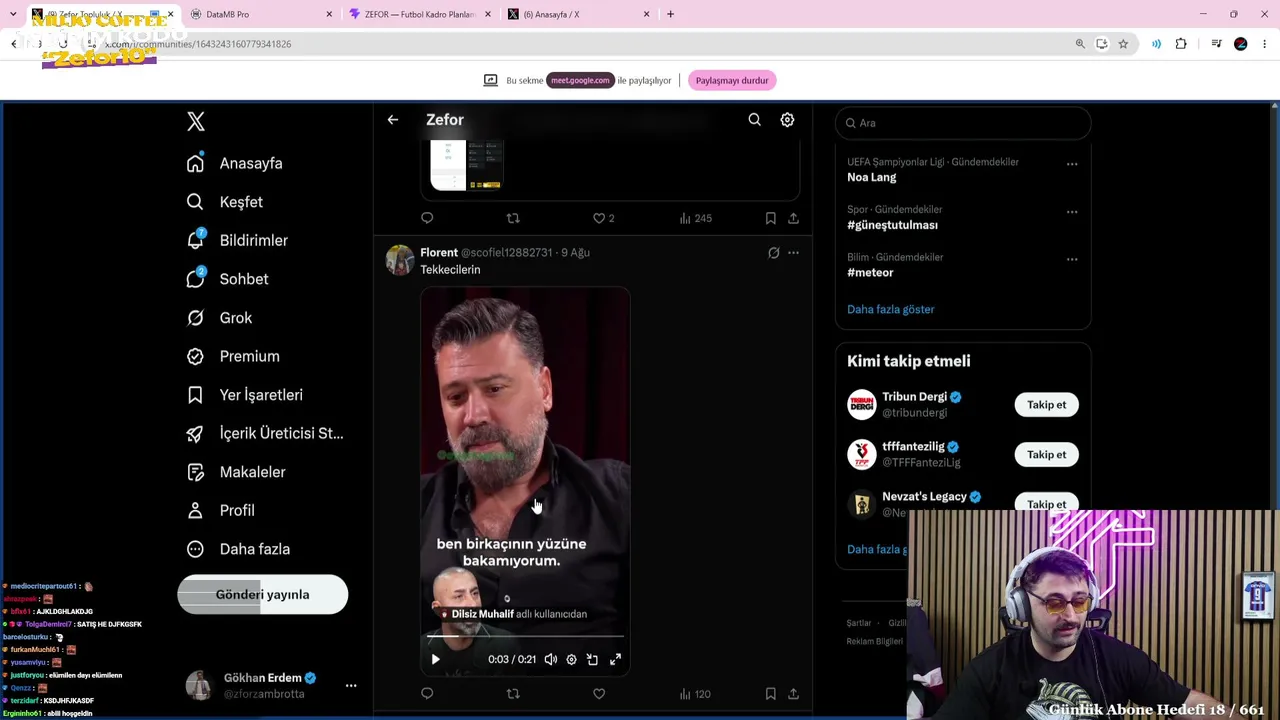Repost Florent's post

tap(513, 694)
